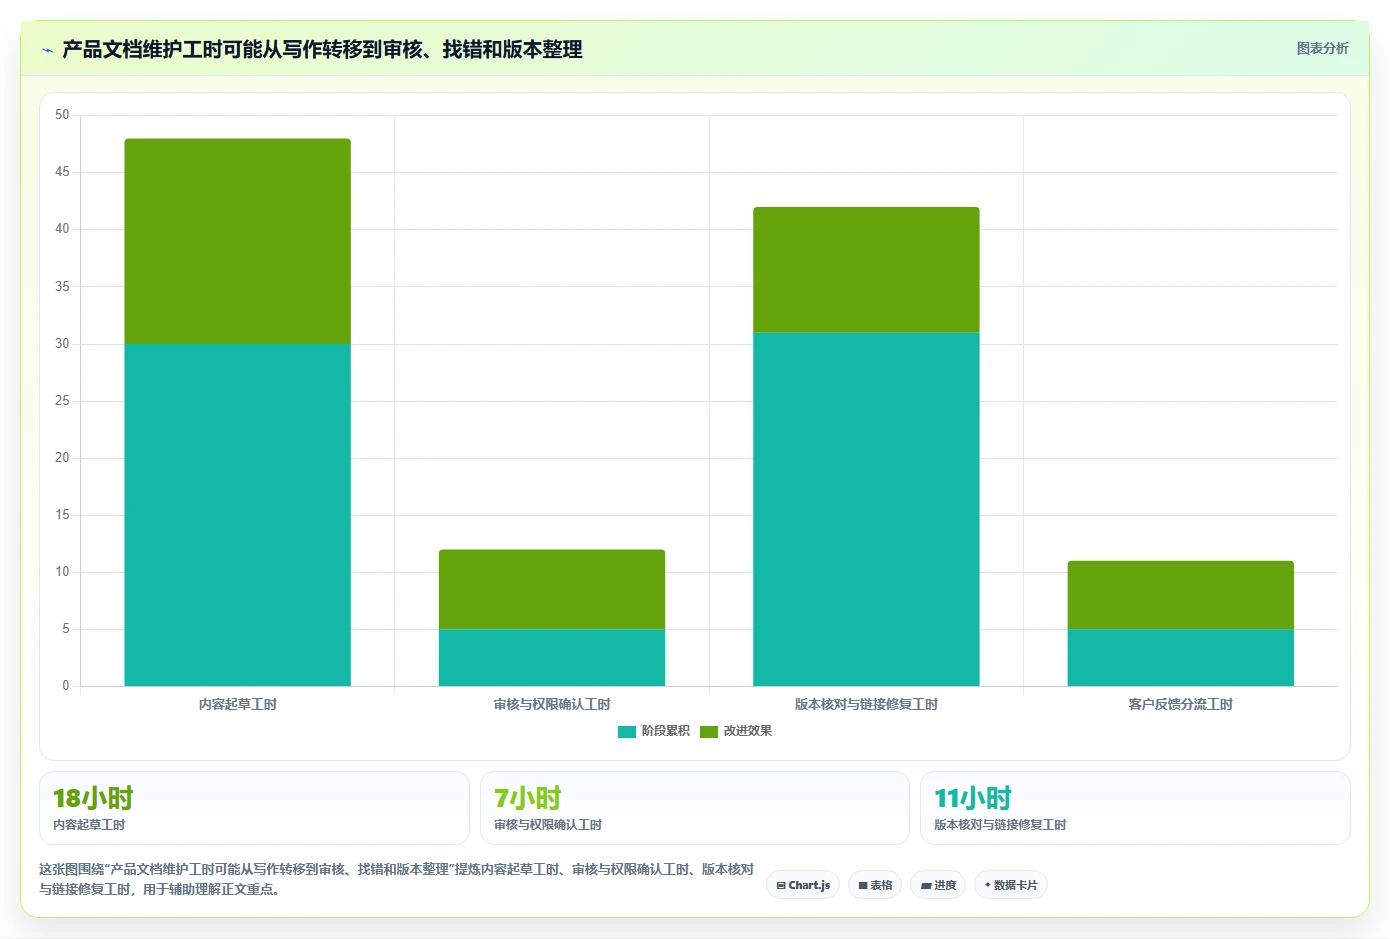The image size is (1390, 939).
Task: Select the green segment of the 客户反馈分流工时 bar
Action: (1181, 595)
